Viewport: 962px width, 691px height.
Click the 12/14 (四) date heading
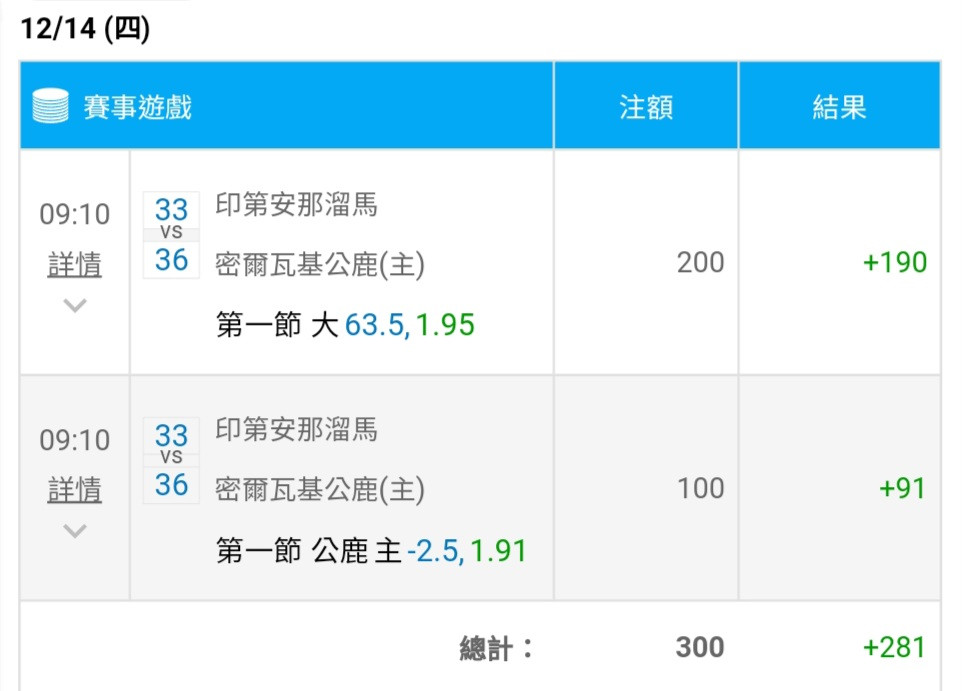(x=85, y=28)
